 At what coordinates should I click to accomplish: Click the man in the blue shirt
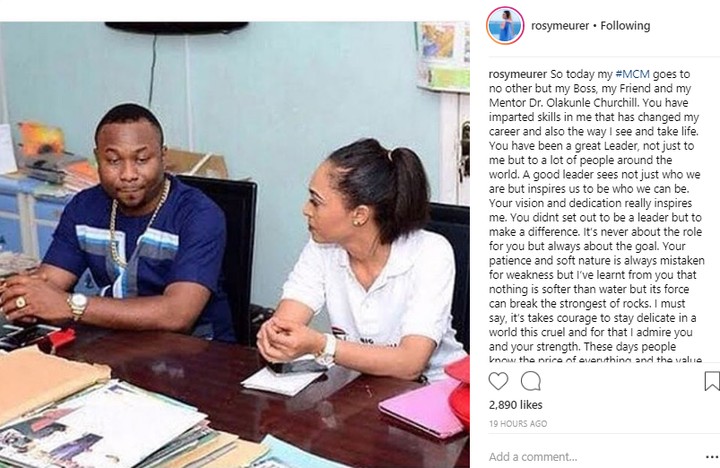click(124, 225)
